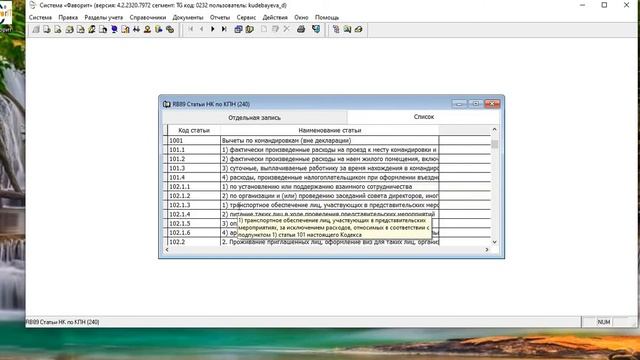The image size is (640, 360).
Task: Select the cell with code 101.2
Action: coord(194,159)
